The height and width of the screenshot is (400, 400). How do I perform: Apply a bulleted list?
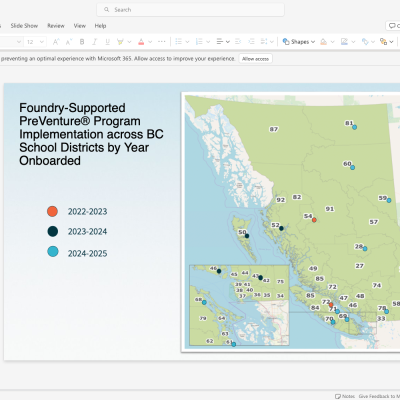(179, 42)
